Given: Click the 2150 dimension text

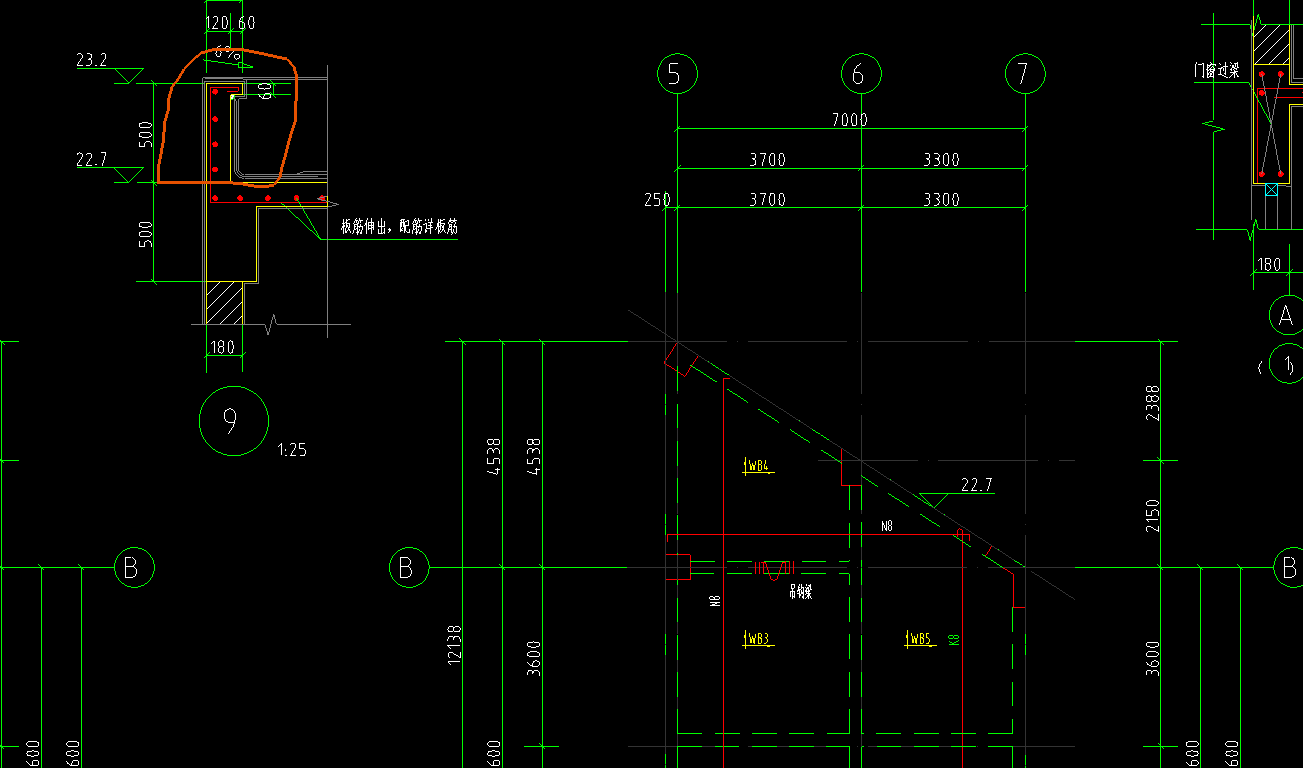Looking at the screenshot, I should pyautogui.click(x=1152, y=515).
